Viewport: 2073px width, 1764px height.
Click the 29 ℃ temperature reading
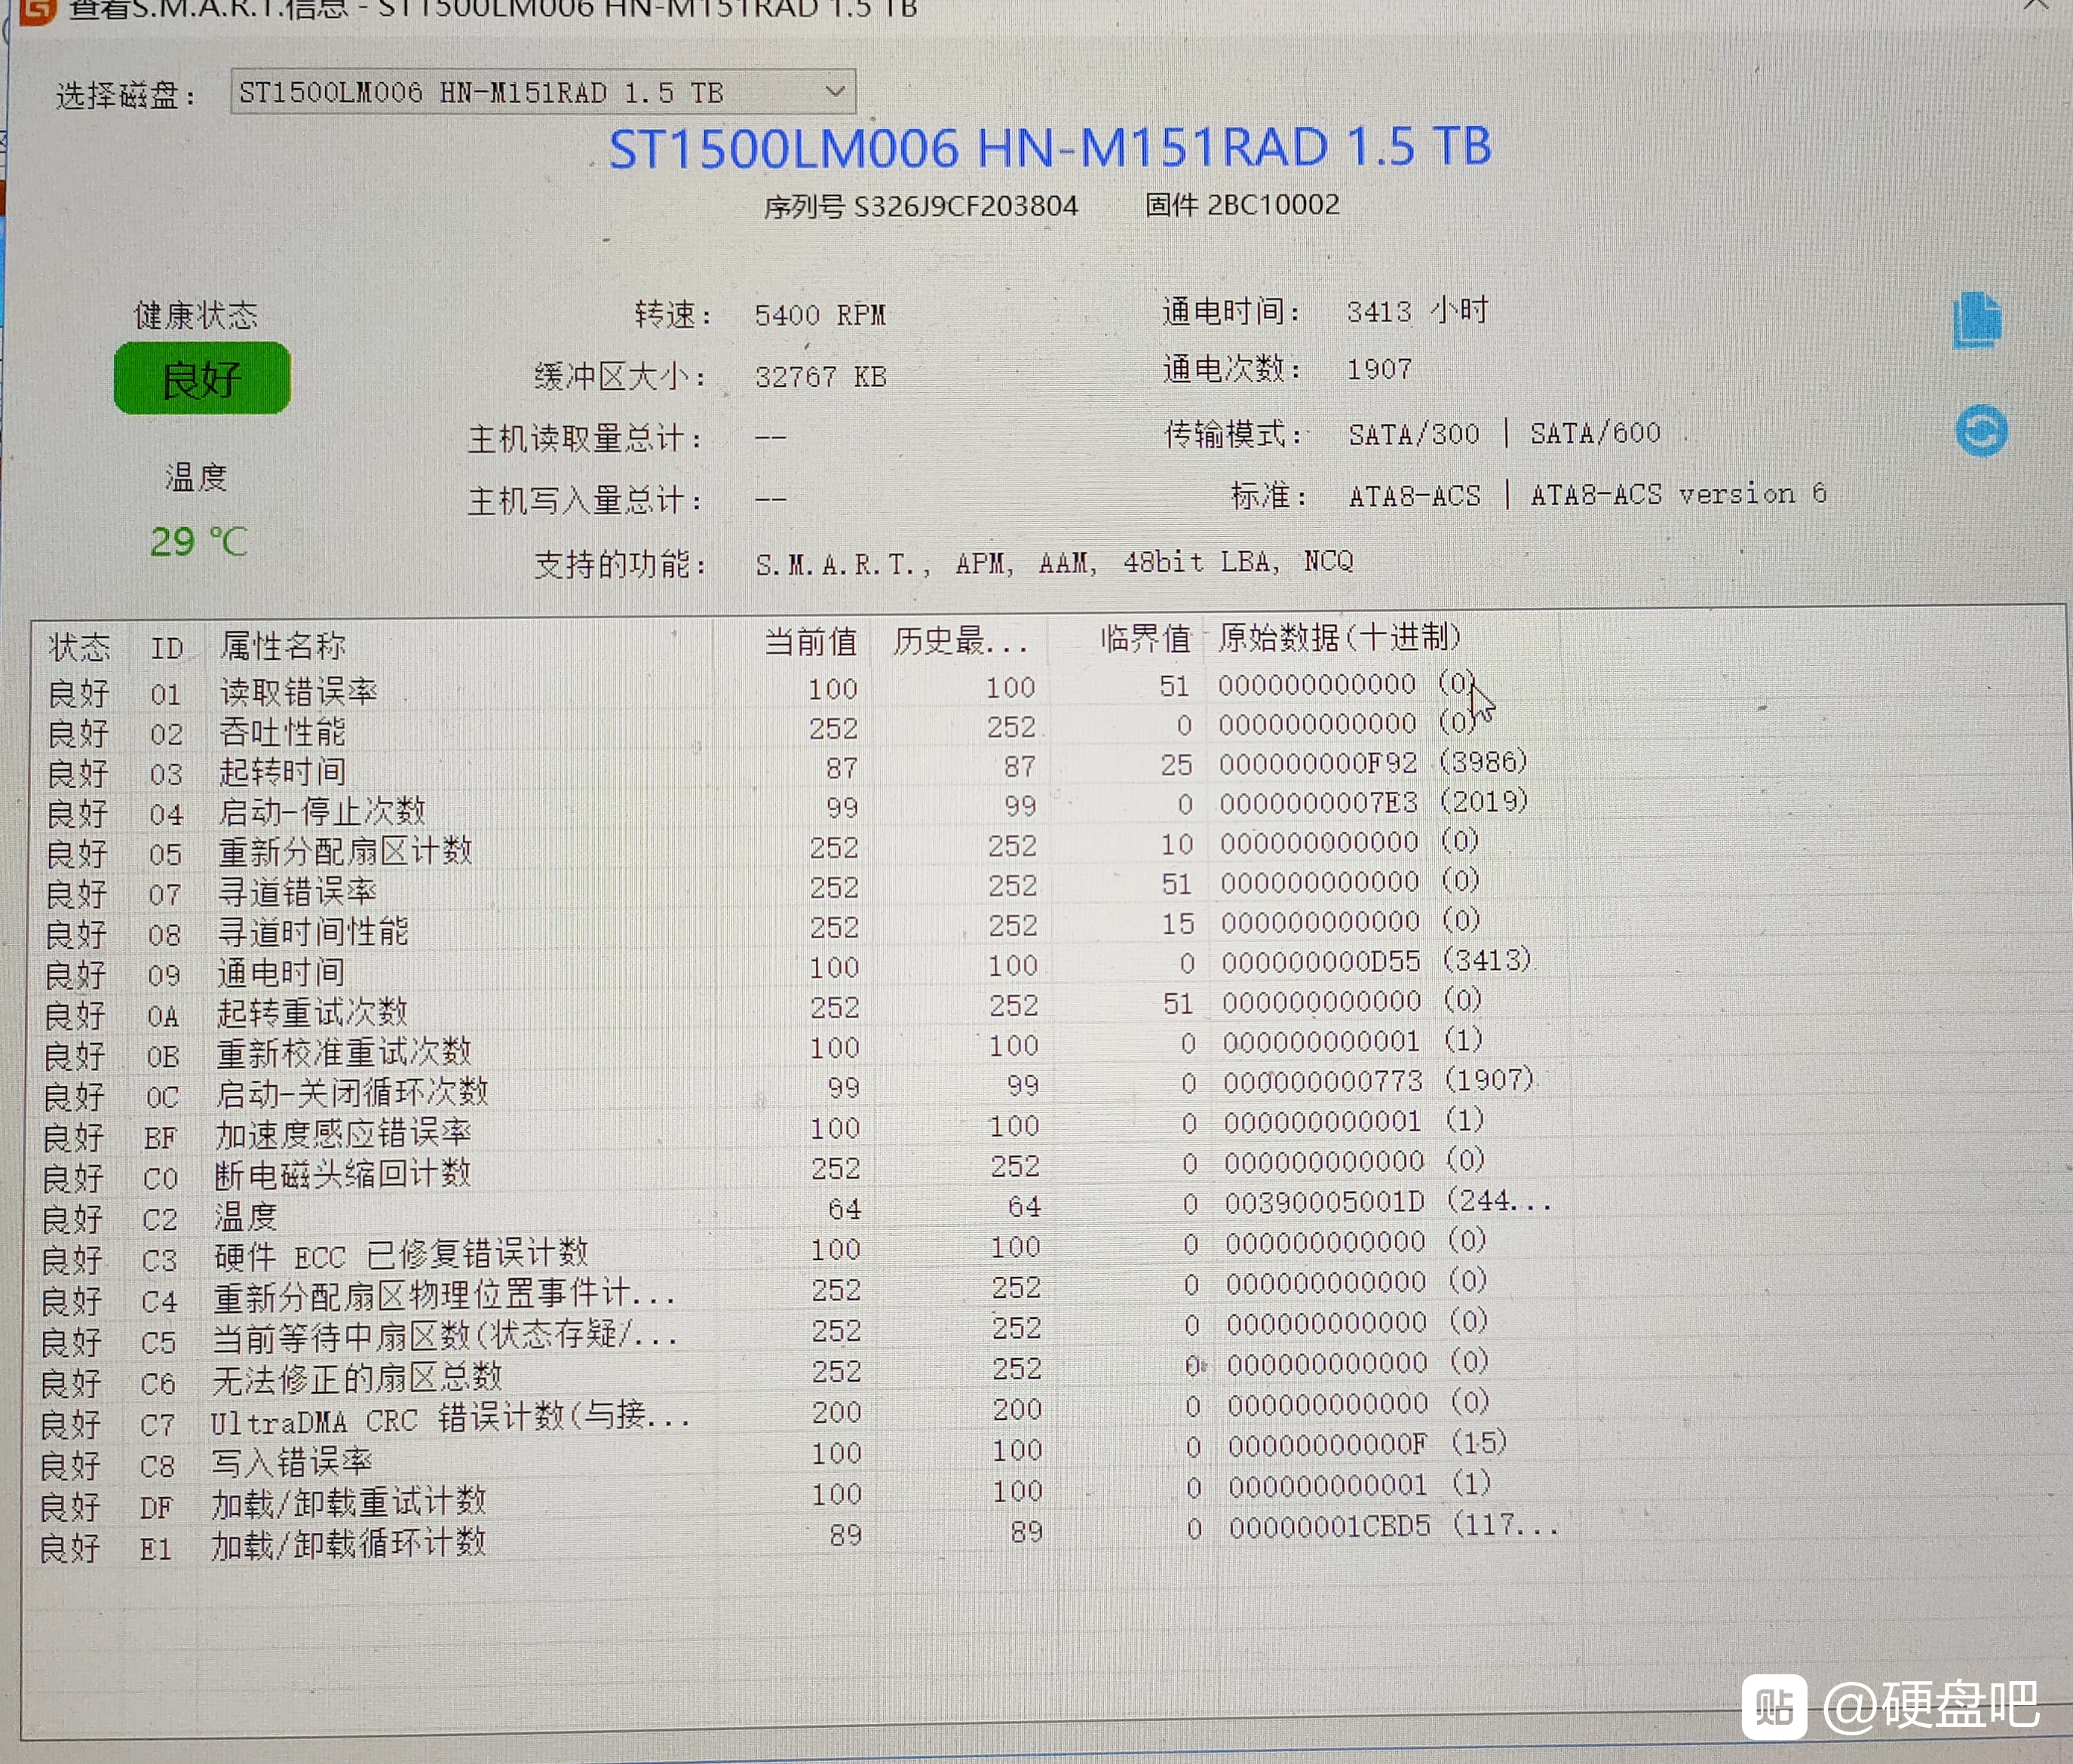198,542
